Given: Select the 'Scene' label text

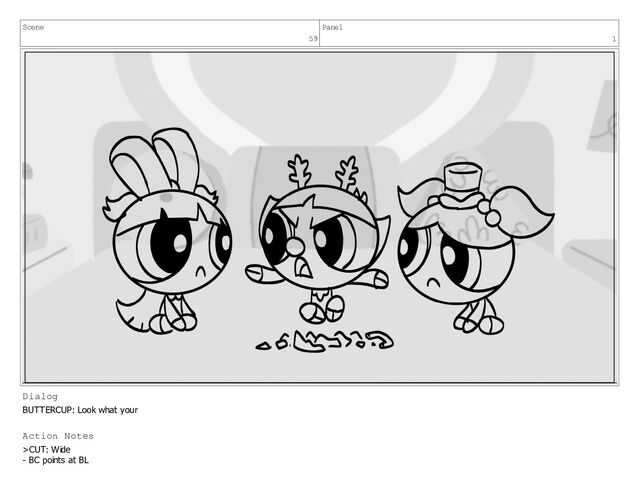Looking at the screenshot, I should pos(33,27).
